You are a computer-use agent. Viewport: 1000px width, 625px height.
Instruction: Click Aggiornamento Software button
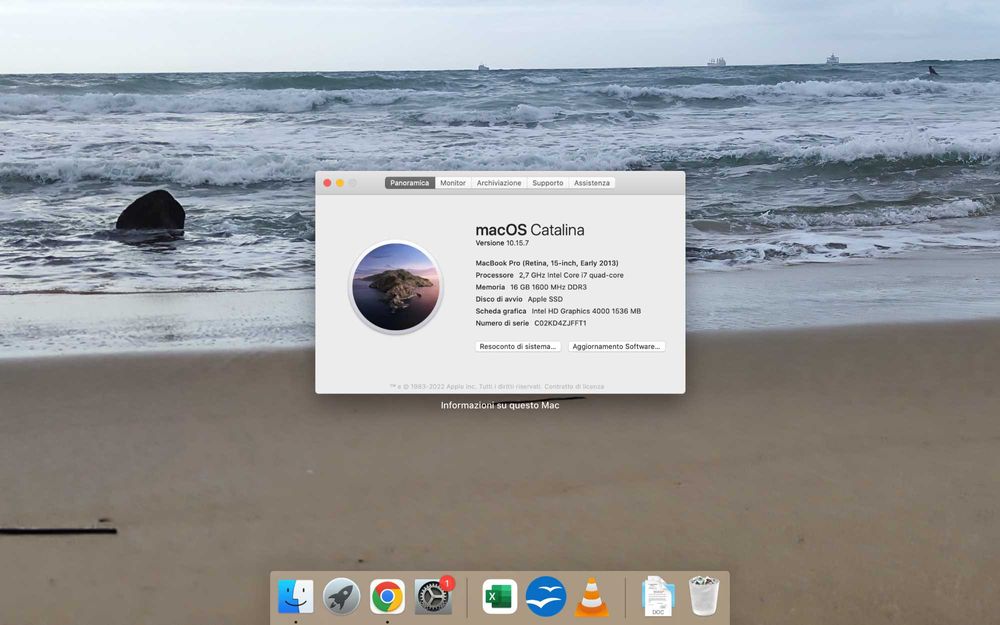coord(616,346)
